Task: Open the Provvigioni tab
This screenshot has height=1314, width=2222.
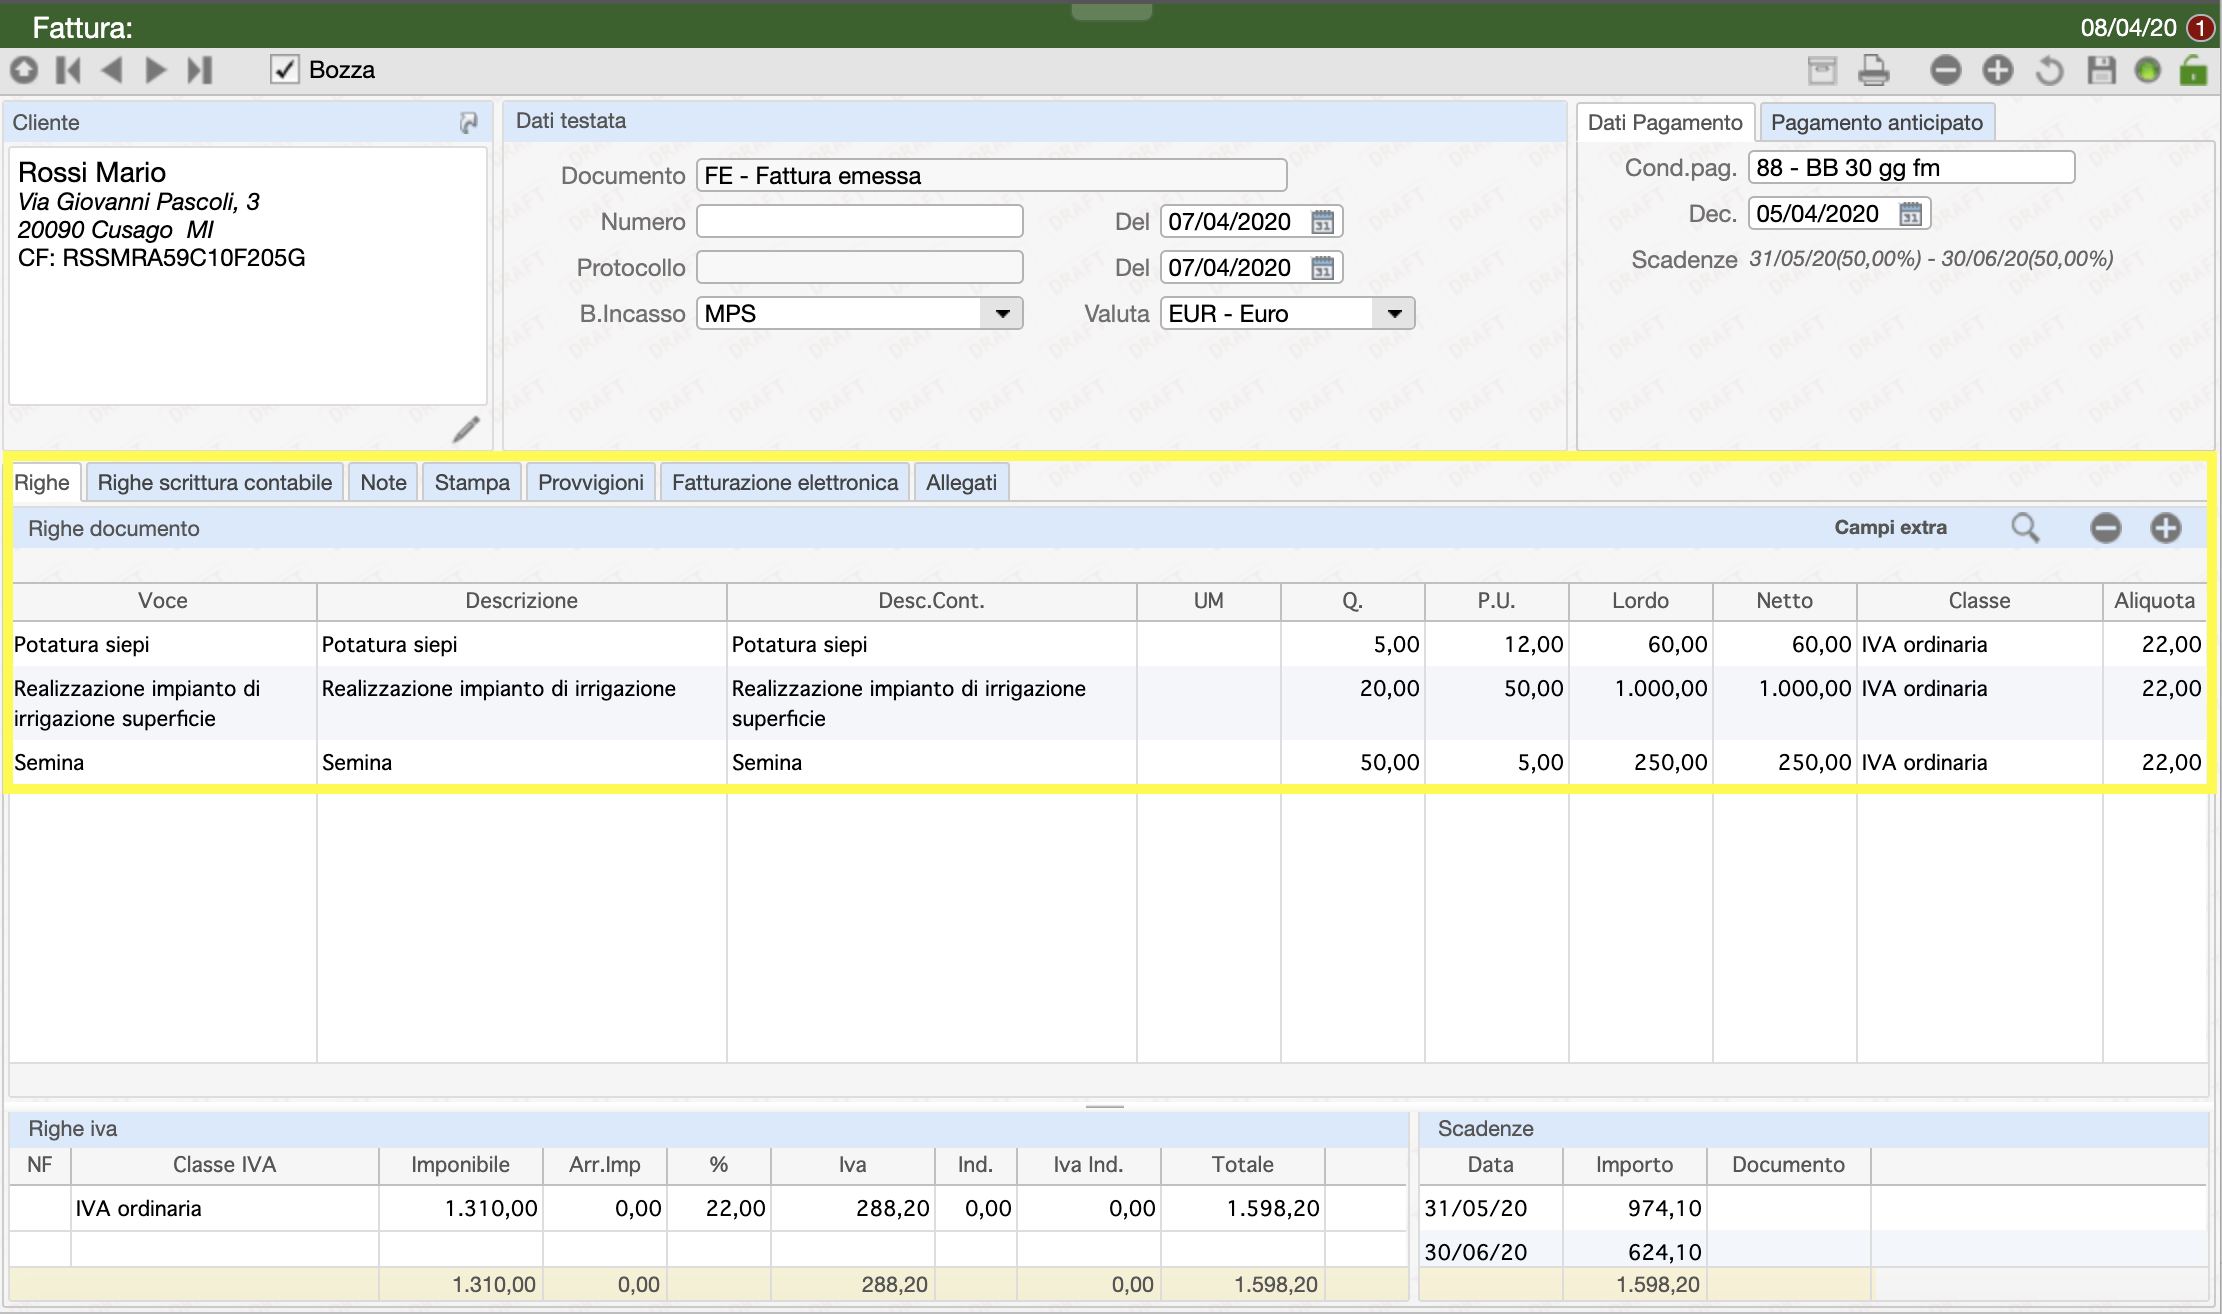Action: pos(591,483)
